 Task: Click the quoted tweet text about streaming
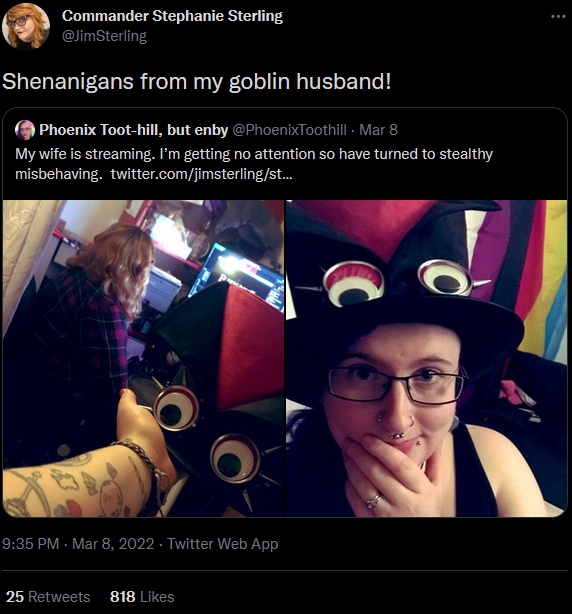pyautogui.click(x=254, y=164)
